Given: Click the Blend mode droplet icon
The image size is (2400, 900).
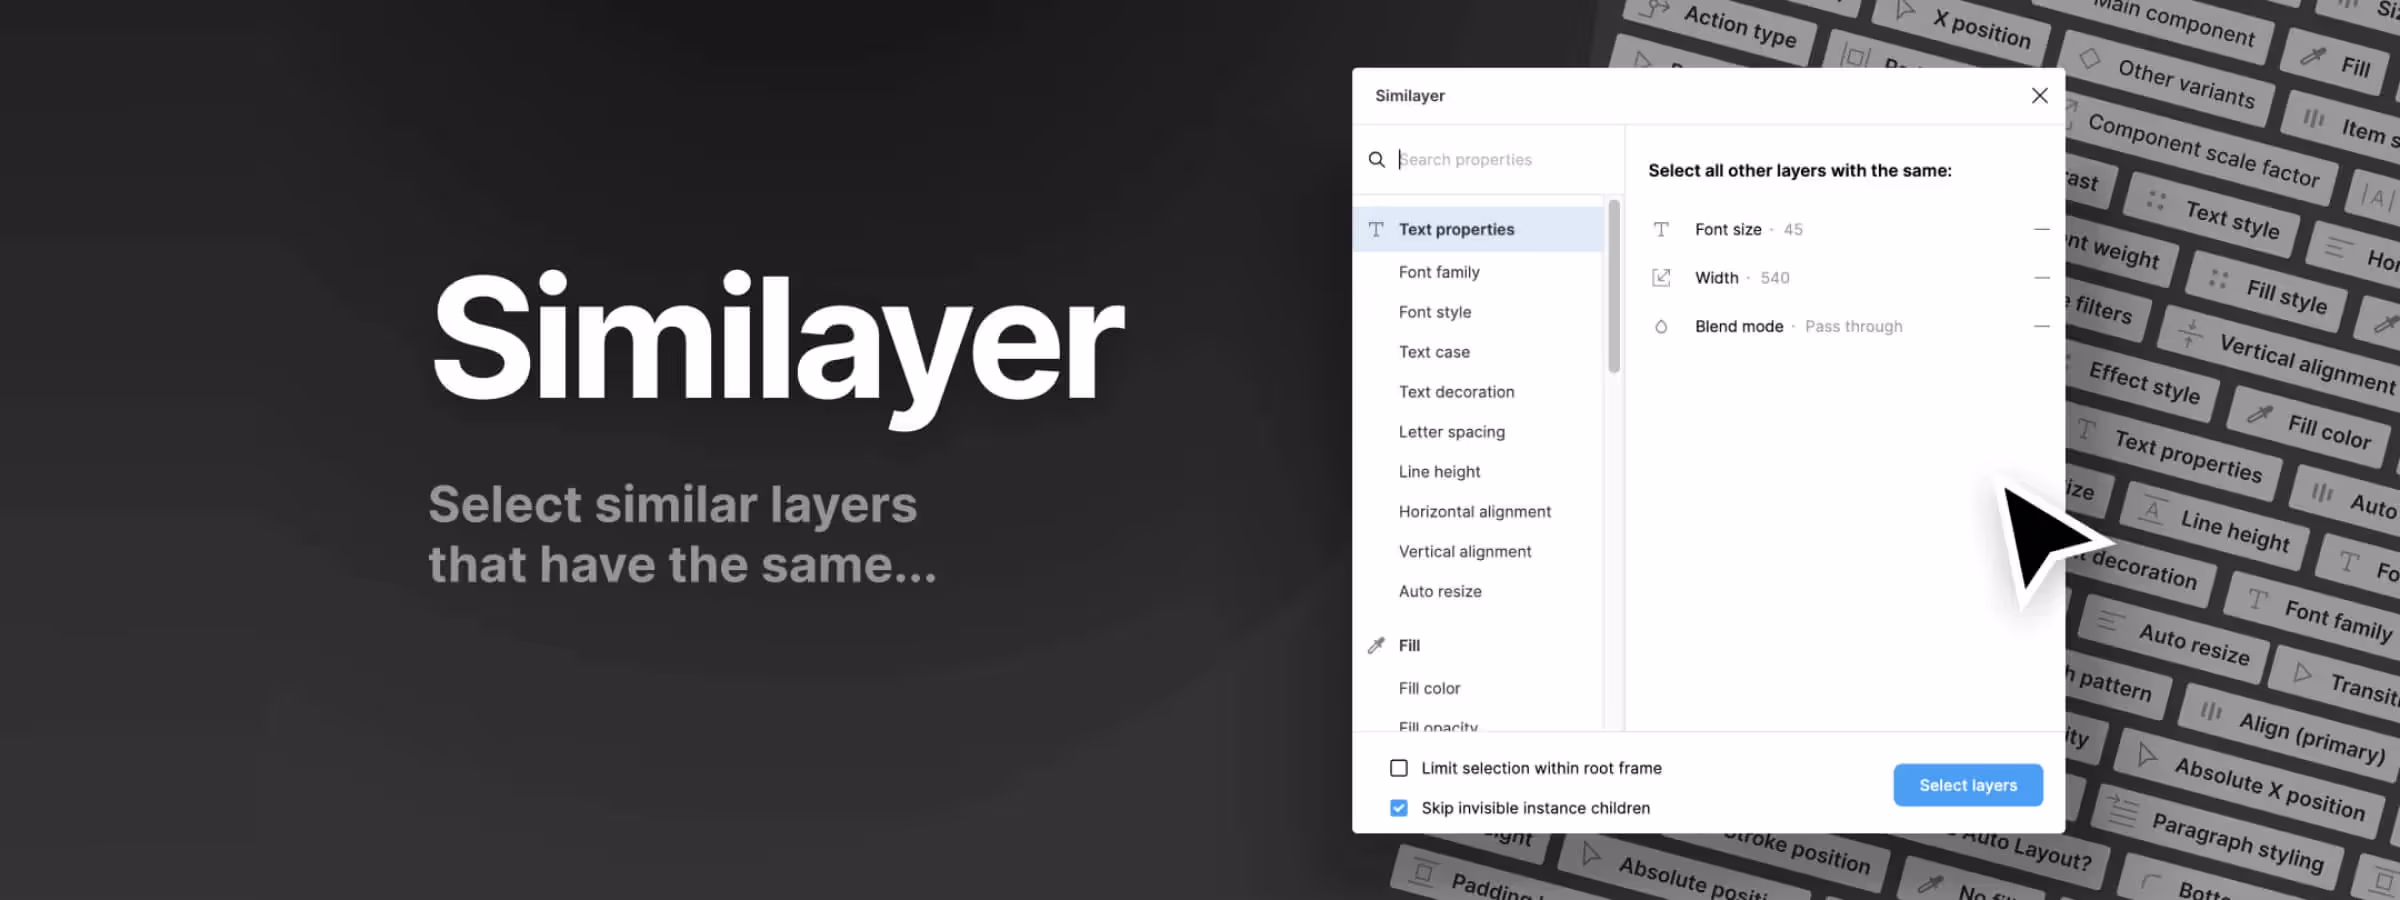Looking at the screenshot, I should (x=1661, y=327).
